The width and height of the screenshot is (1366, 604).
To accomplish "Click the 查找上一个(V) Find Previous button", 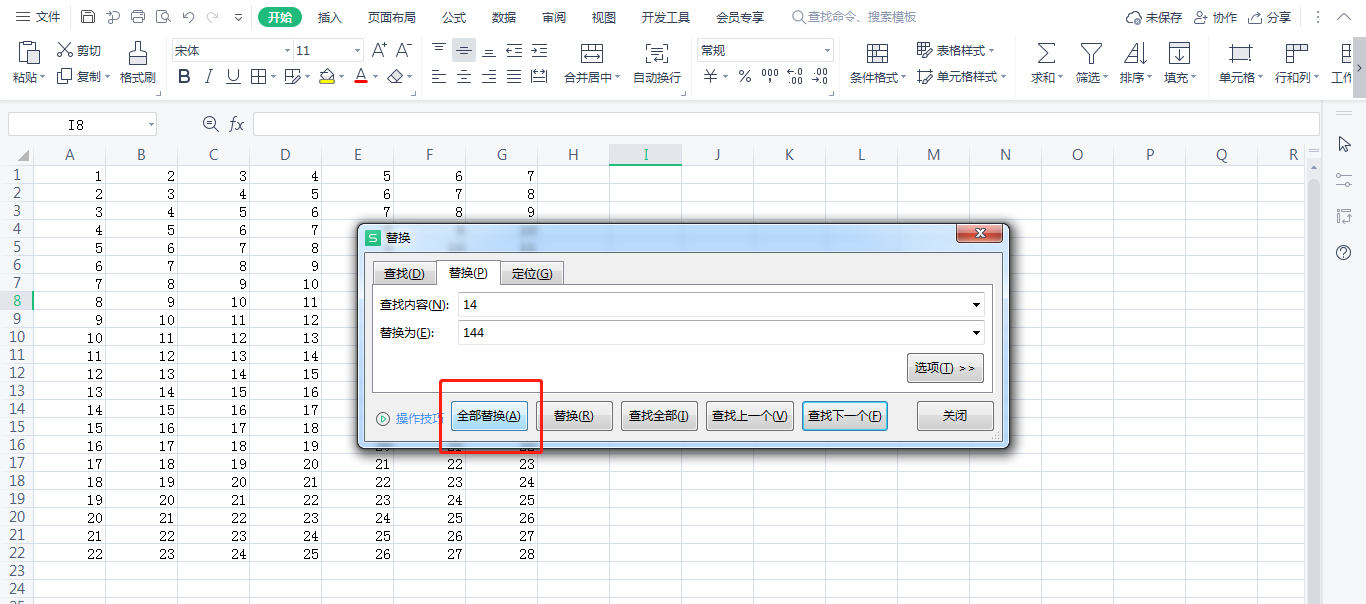I will click(749, 416).
